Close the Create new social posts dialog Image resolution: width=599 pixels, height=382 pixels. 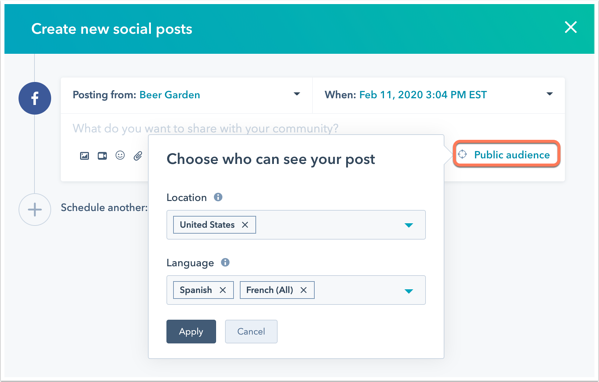click(x=571, y=27)
